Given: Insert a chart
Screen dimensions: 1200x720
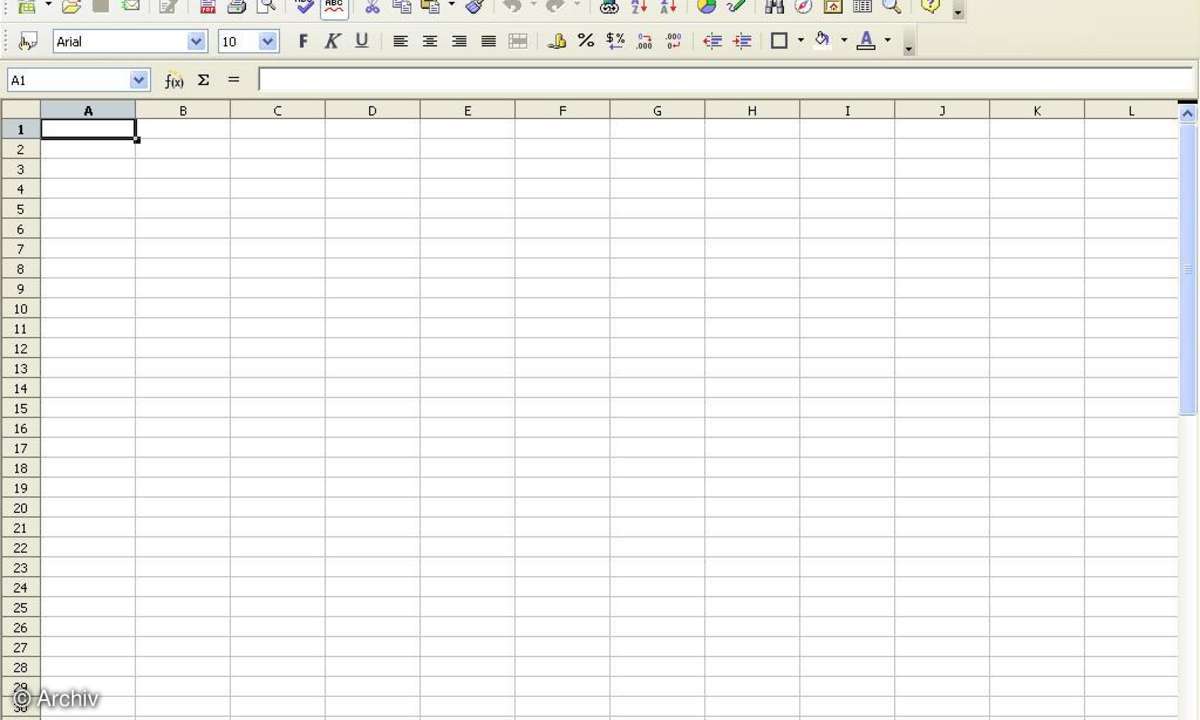Looking at the screenshot, I should (707, 6).
